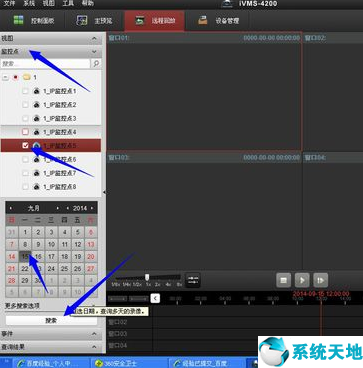Screen dimensions: 363x368
Task: Go to next year after 2014
Action: (x=92, y=208)
